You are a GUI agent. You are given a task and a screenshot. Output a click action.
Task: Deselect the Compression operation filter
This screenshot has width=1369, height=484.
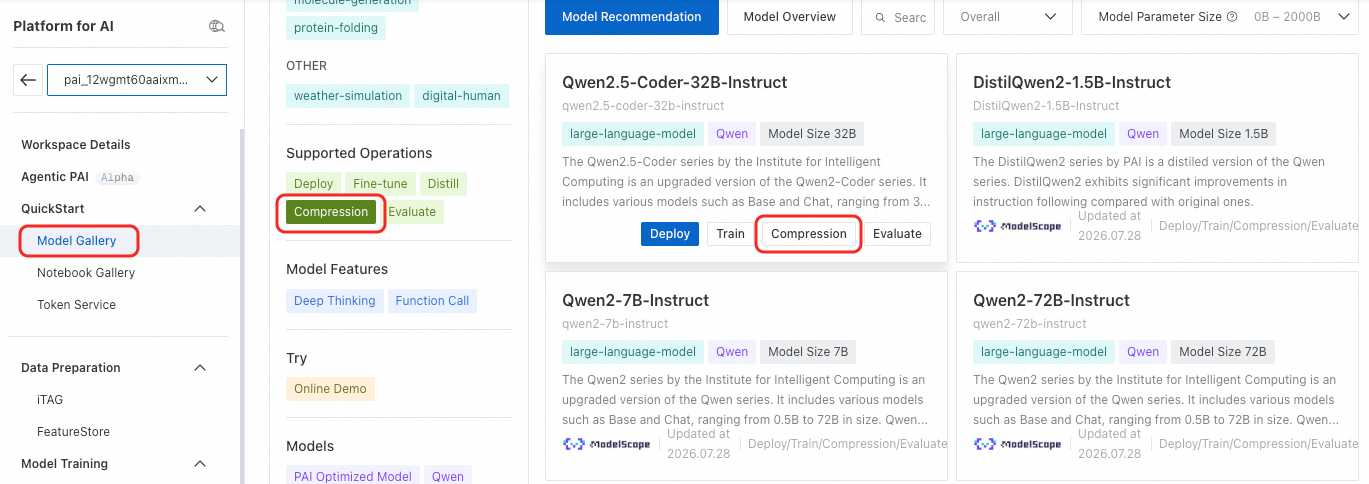331,212
